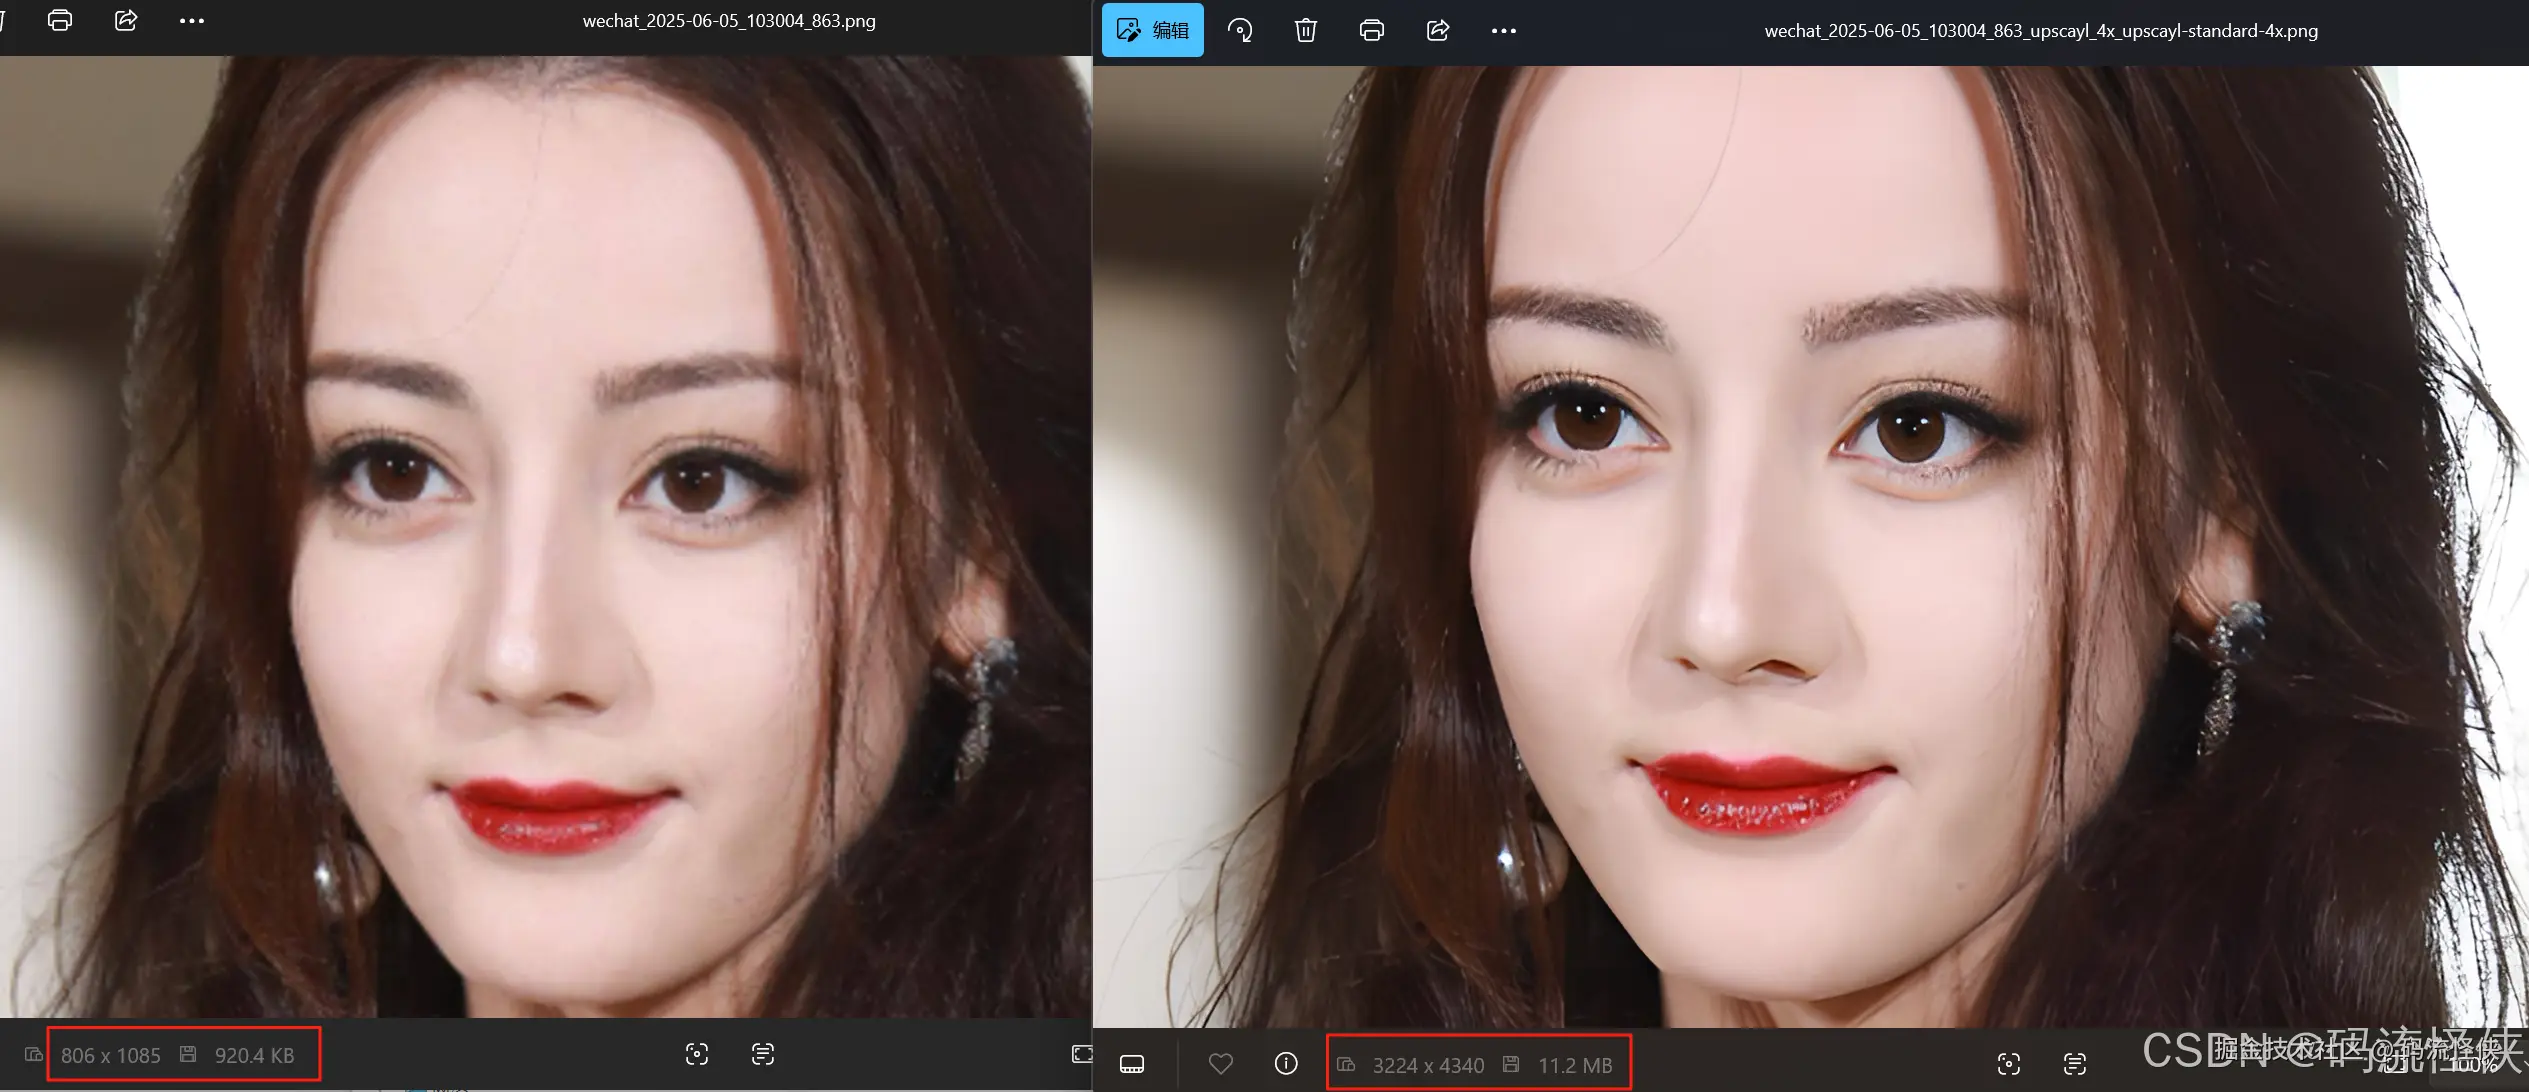Toggle the filmstrip view
The height and width of the screenshot is (1092, 2529).
click(1131, 1063)
